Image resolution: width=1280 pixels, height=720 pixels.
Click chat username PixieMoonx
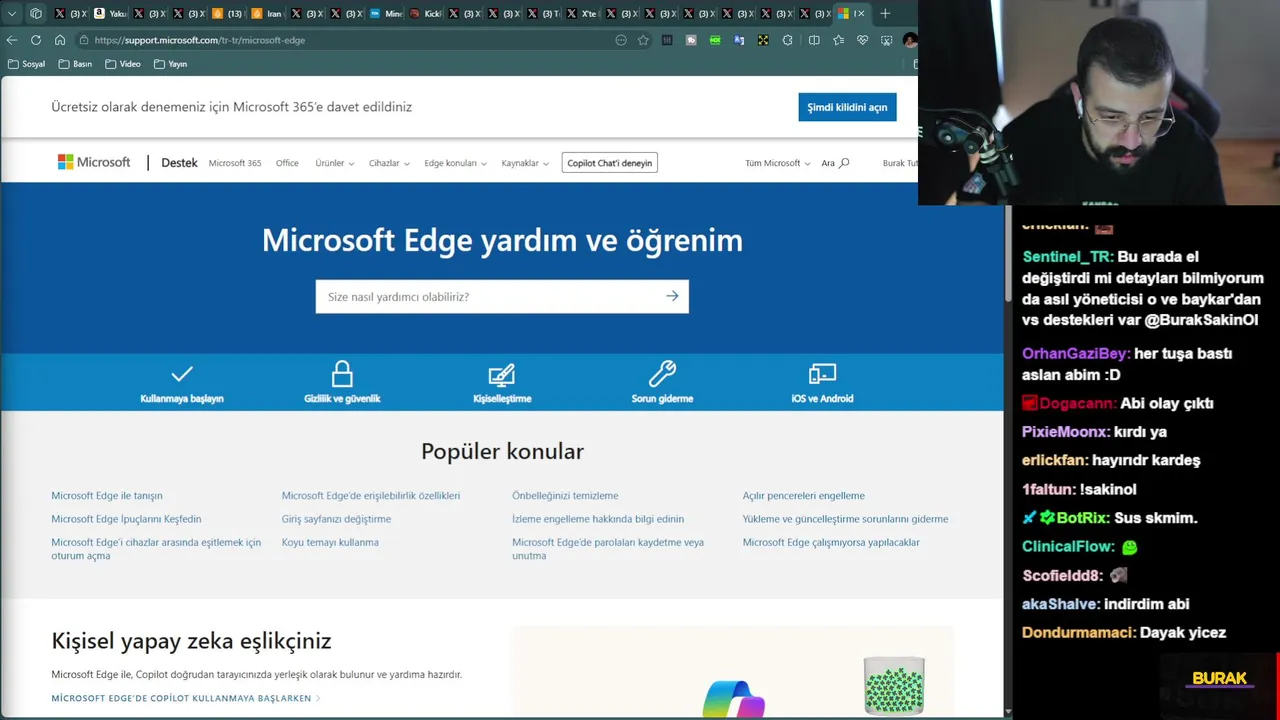point(1065,432)
